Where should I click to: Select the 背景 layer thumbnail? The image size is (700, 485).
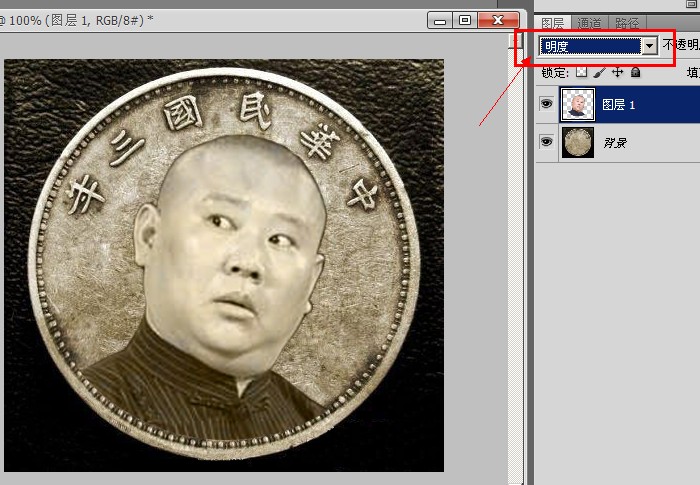click(578, 142)
